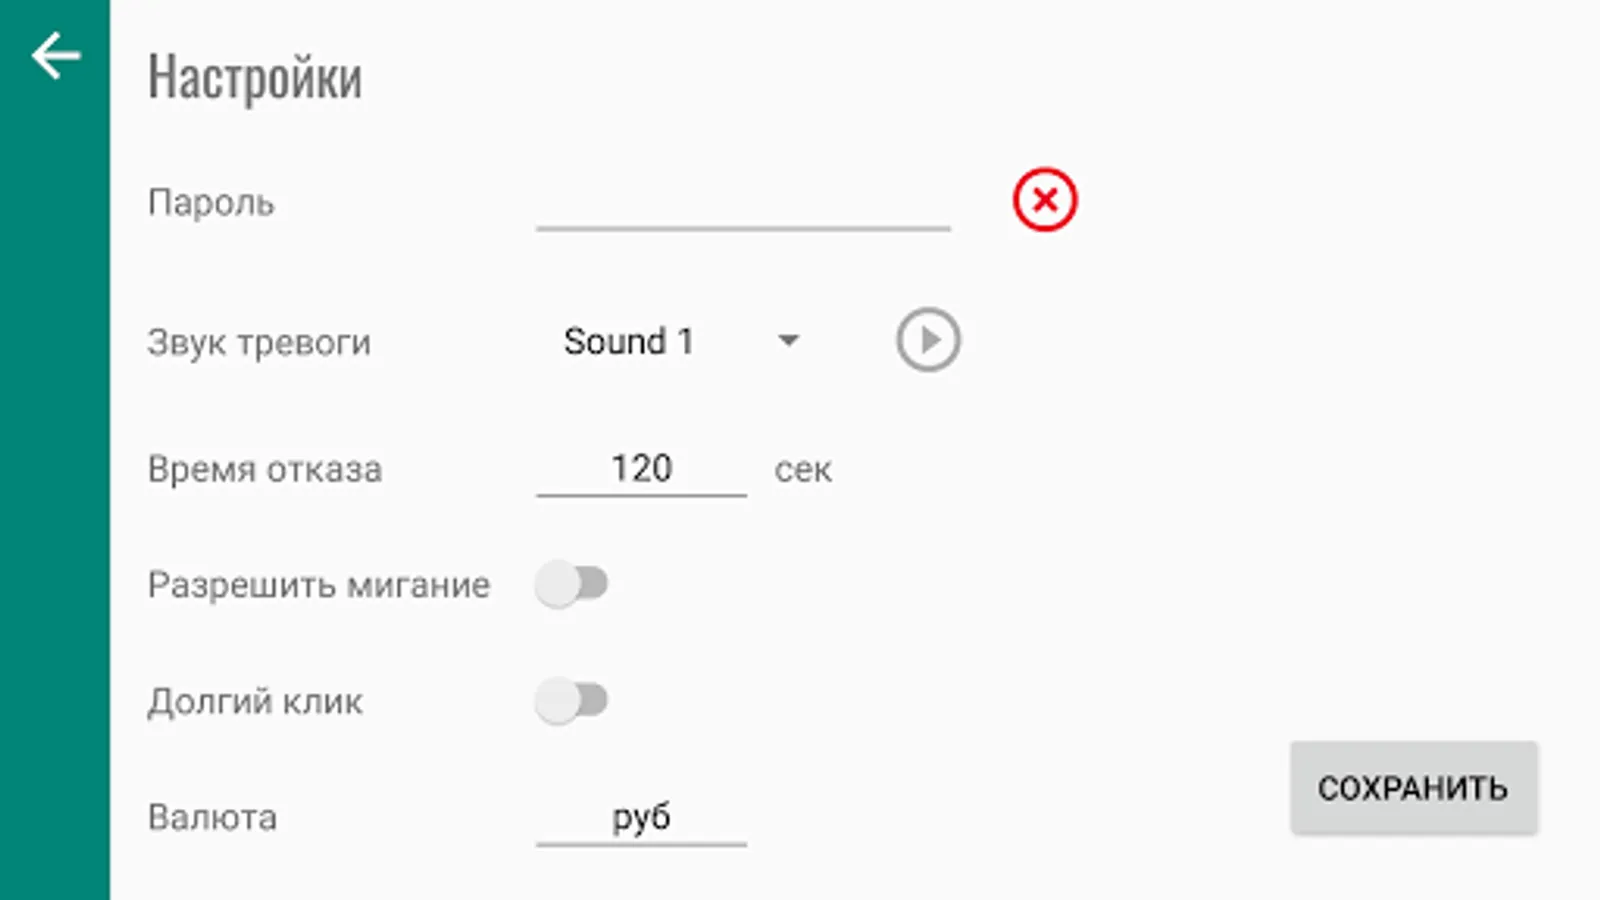Click the Пароль label

pyautogui.click(x=211, y=203)
